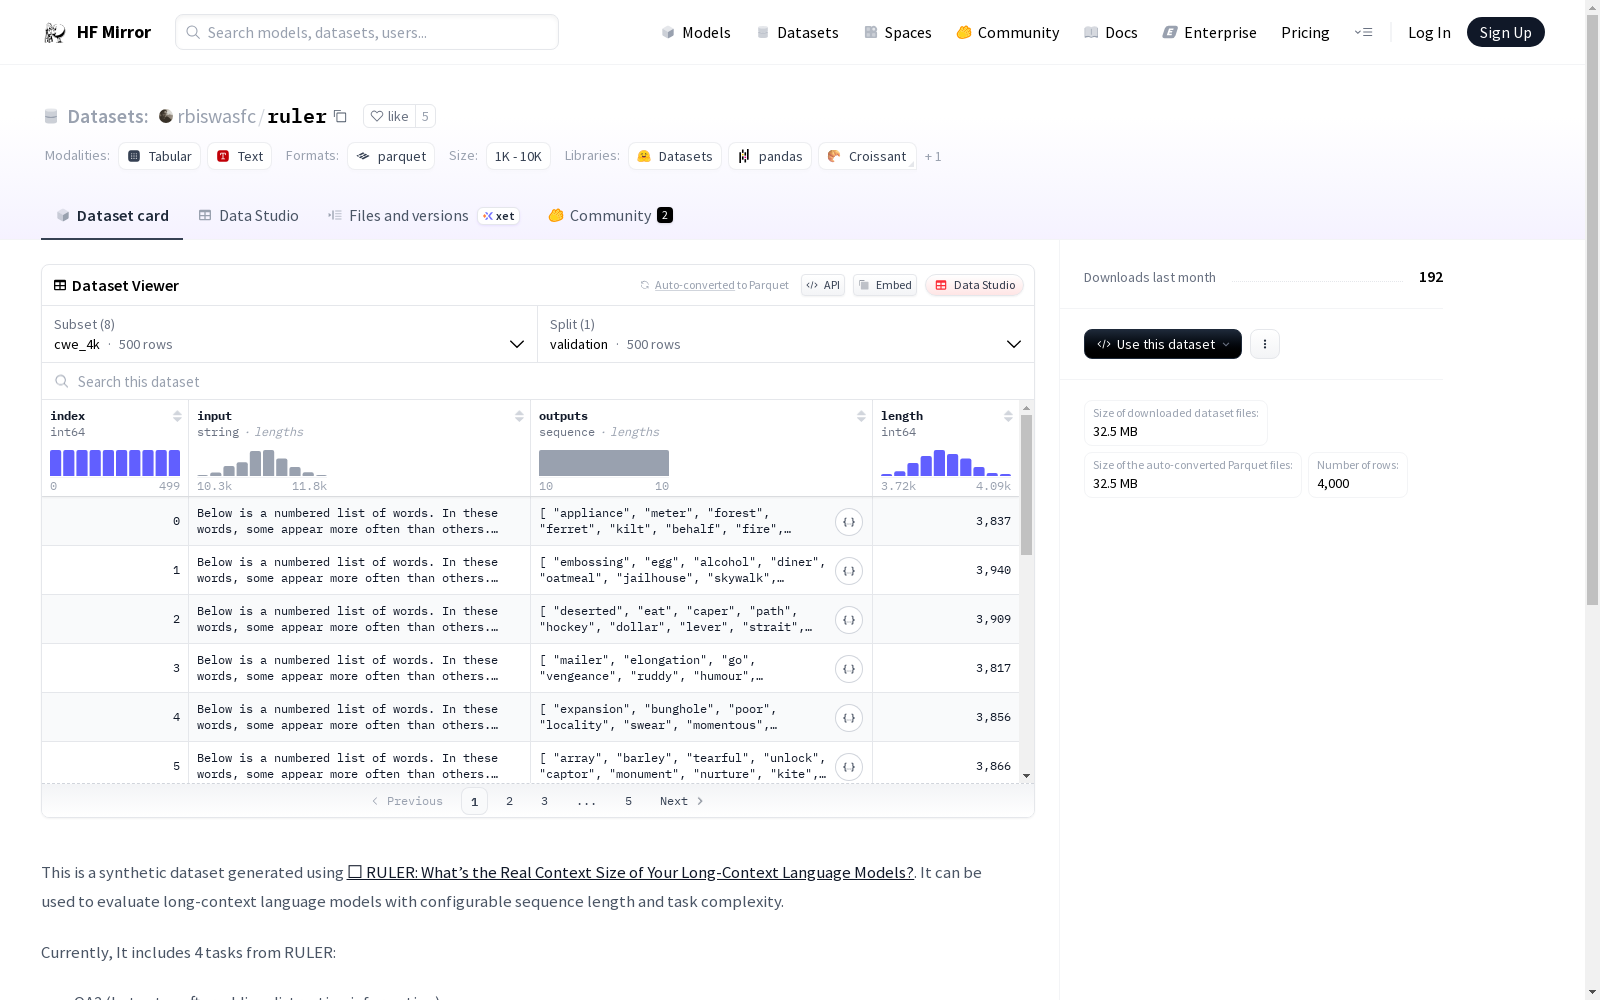
Task: Copy the dataset name with the copy icon
Action: coord(340,116)
